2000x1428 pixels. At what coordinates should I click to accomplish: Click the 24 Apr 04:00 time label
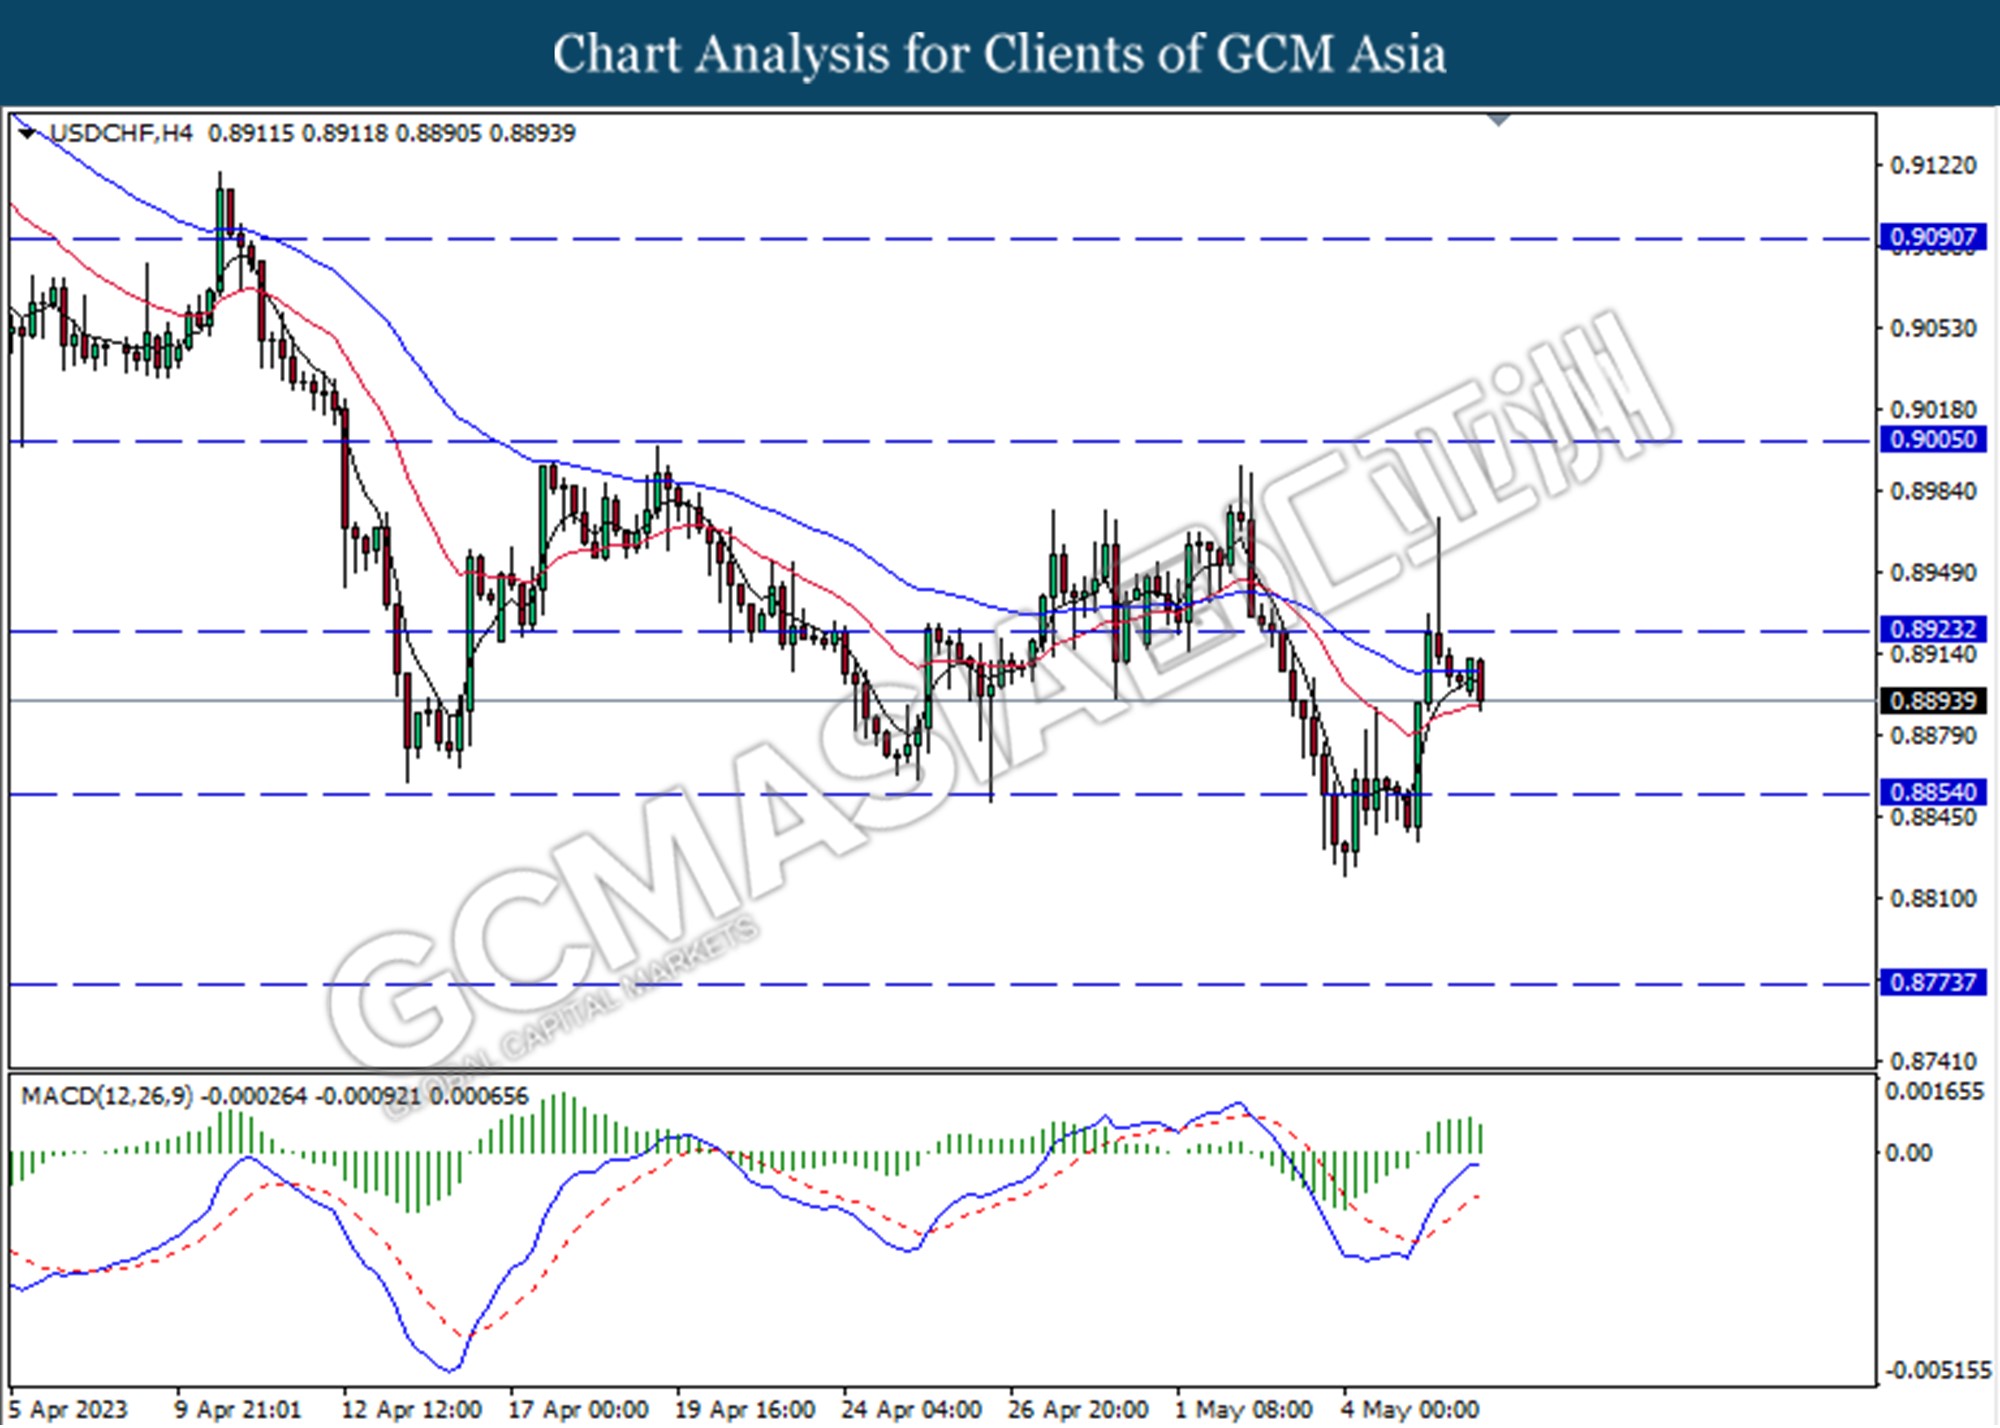[x=911, y=1410]
